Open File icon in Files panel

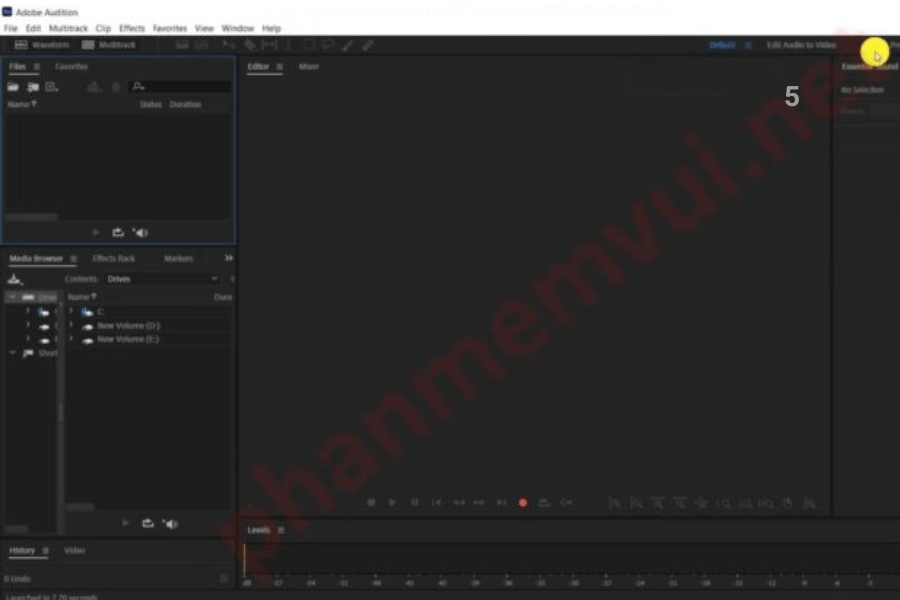pyautogui.click(x=14, y=88)
